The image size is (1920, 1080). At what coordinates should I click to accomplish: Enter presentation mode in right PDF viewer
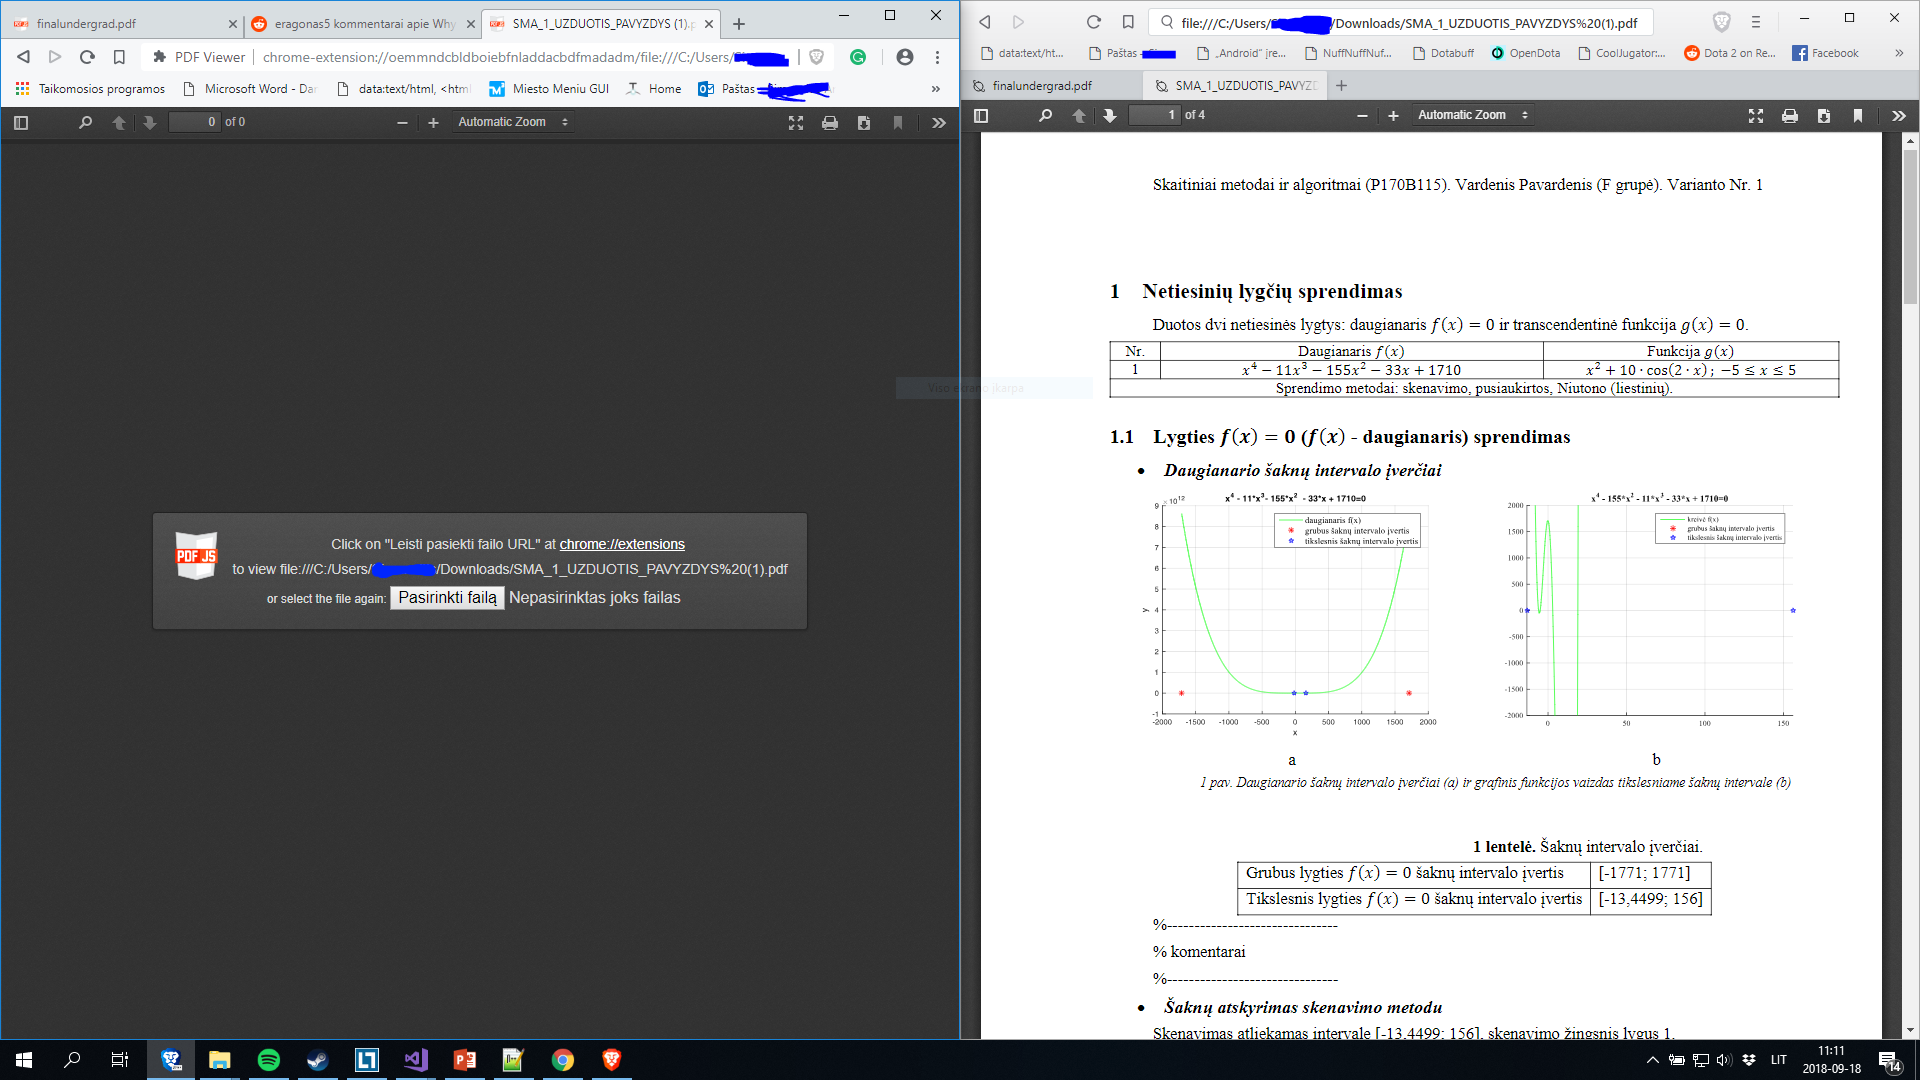point(1756,116)
